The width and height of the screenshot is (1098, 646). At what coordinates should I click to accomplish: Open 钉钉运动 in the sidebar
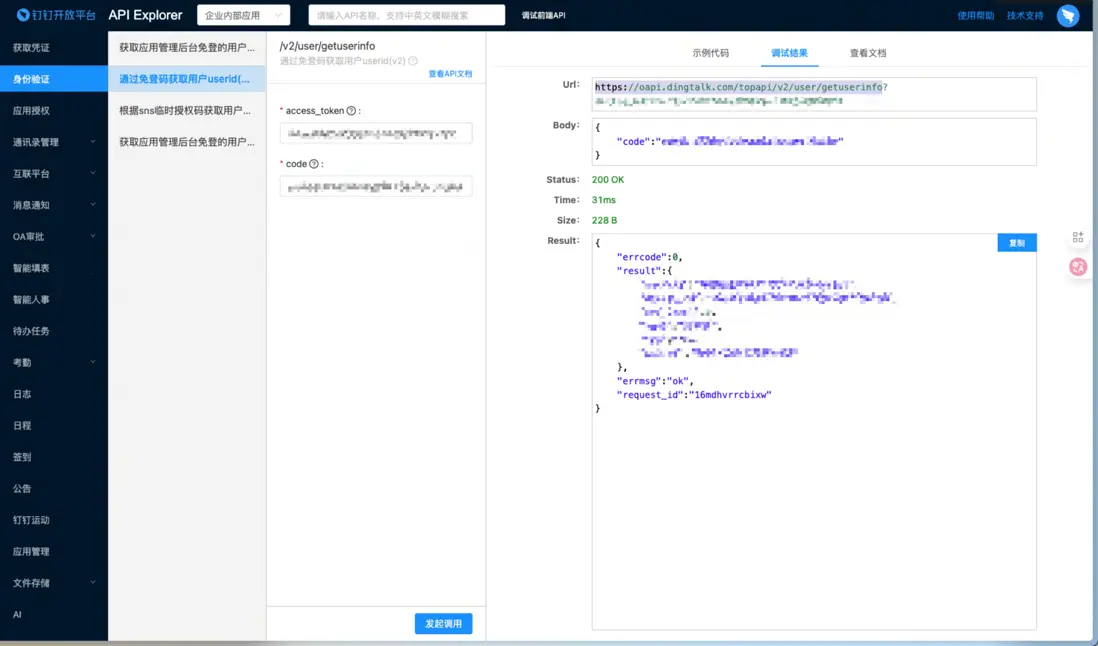(54, 520)
